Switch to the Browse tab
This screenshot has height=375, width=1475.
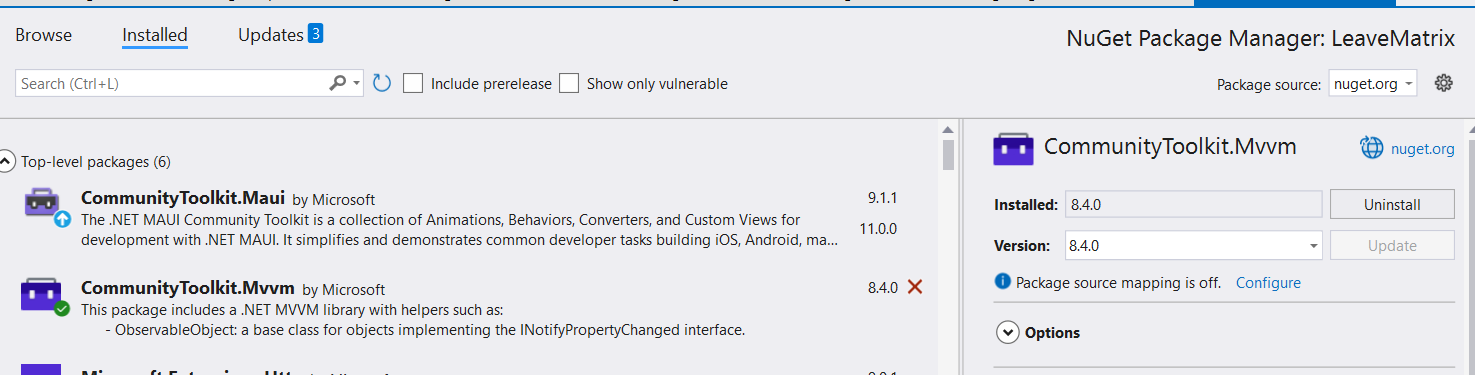(x=44, y=35)
